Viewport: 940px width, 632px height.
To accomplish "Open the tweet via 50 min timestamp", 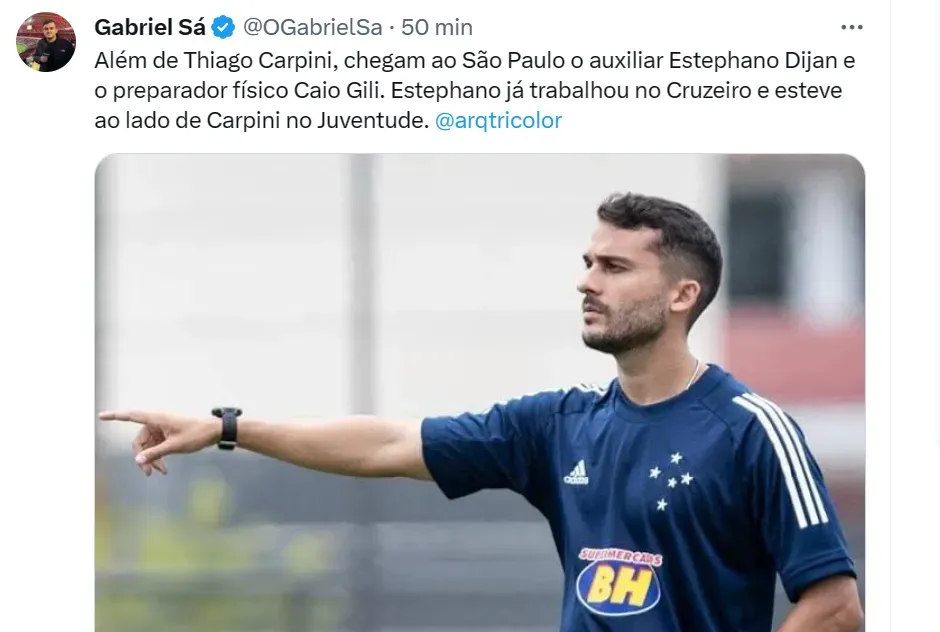I will 437,28.
